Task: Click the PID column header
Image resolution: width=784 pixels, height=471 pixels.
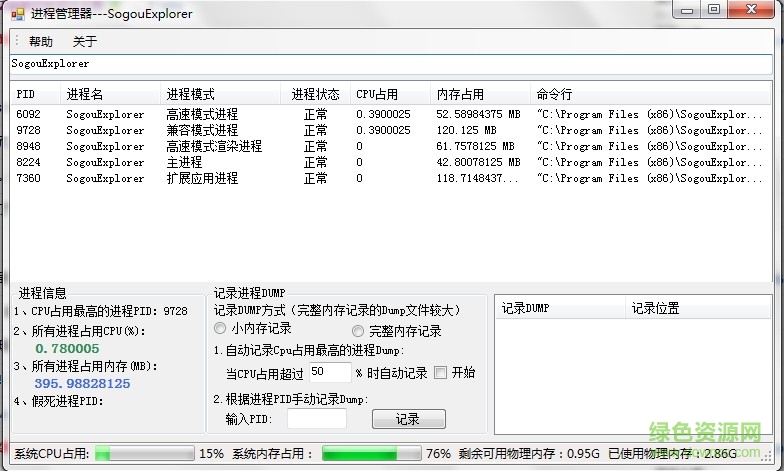Action: 36,94
